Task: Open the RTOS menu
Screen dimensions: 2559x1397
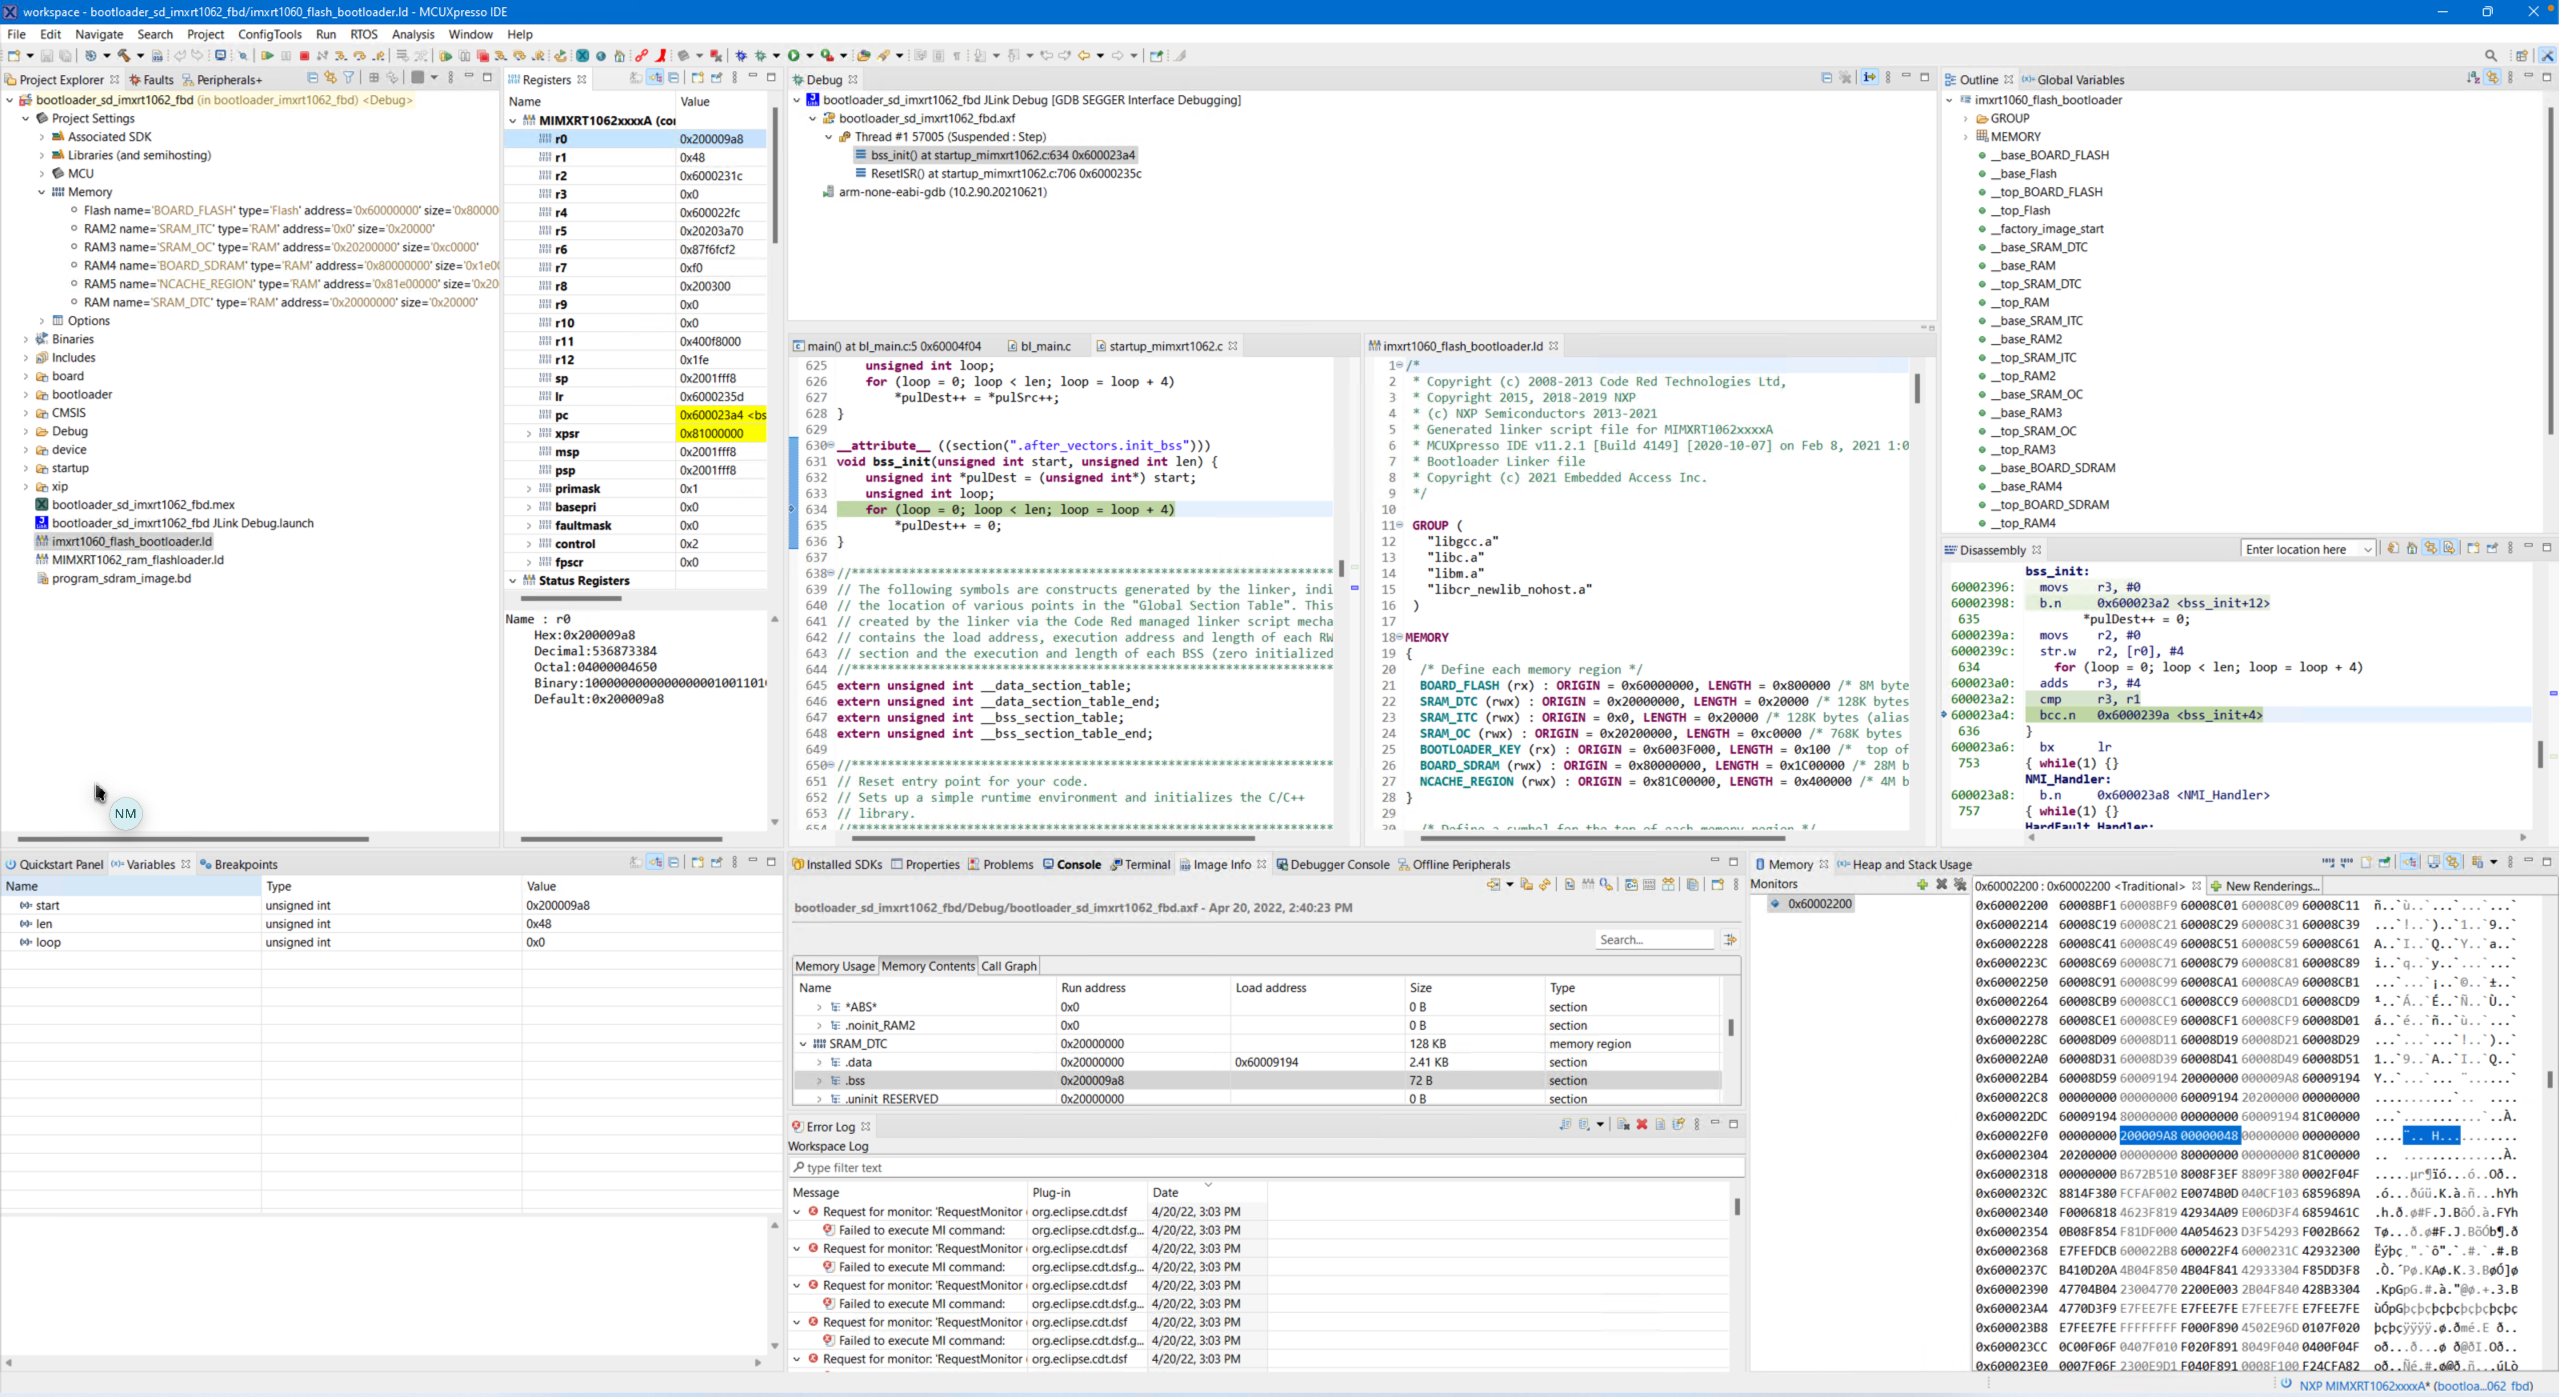Action: tap(363, 34)
